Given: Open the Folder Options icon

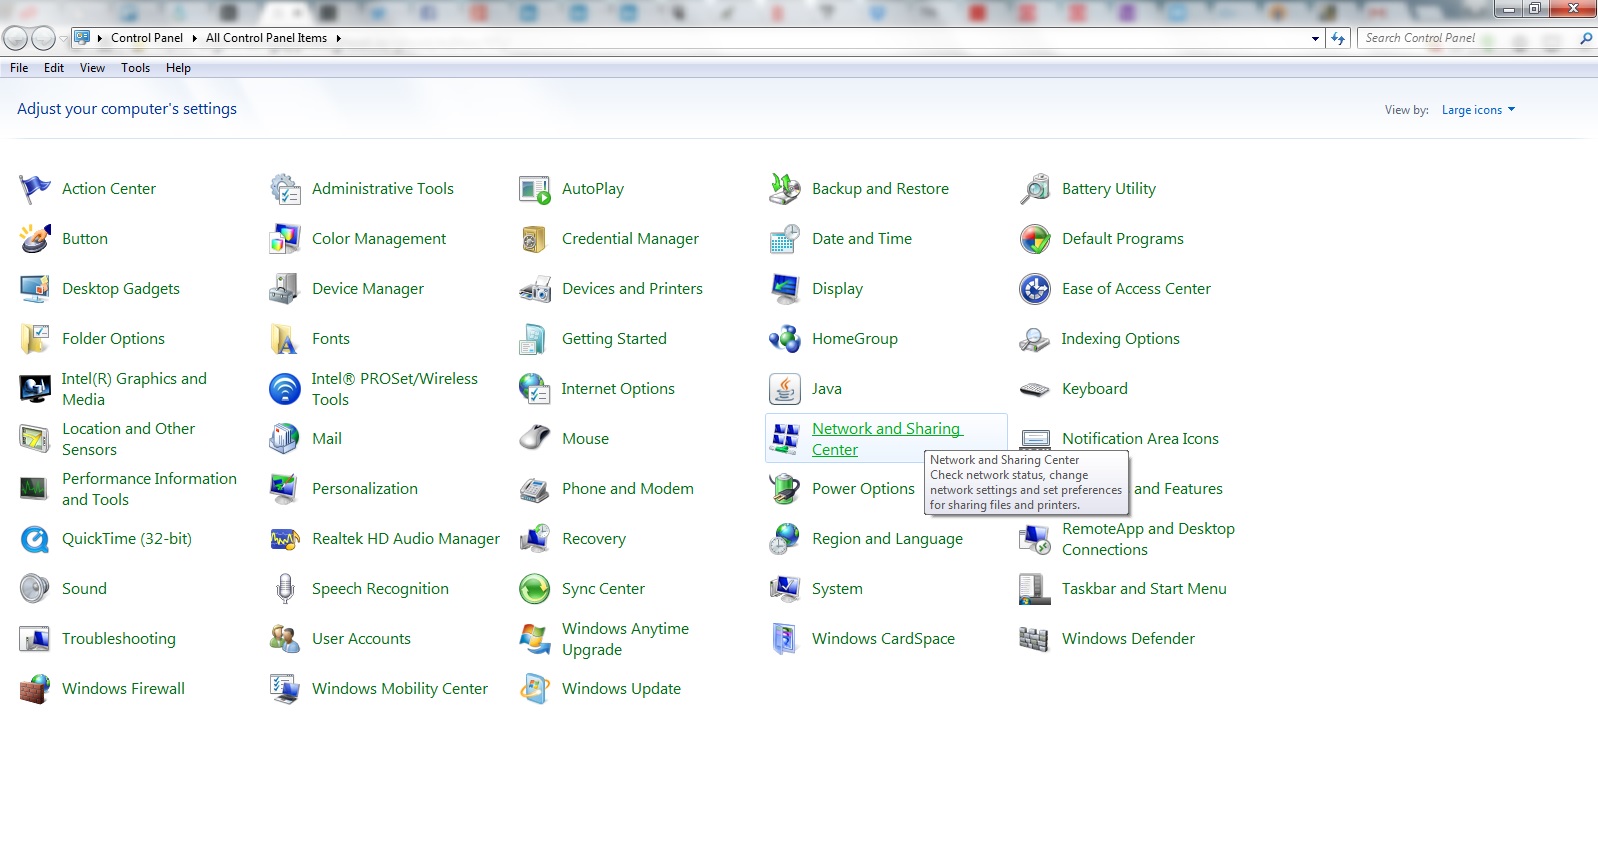Looking at the screenshot, I should (x=35, y=339).
